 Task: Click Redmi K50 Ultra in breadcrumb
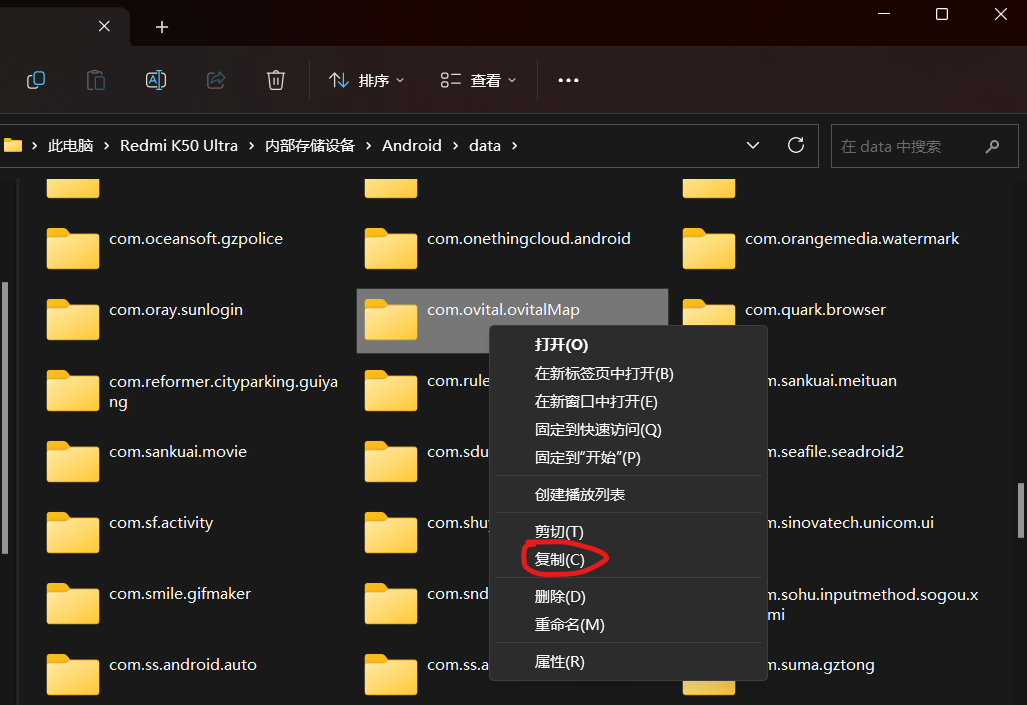179,145
